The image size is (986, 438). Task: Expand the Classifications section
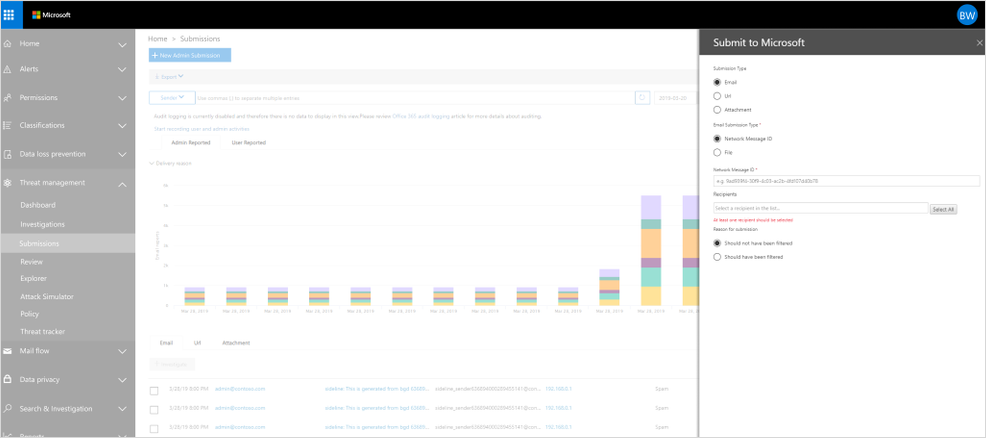point(122,126)
